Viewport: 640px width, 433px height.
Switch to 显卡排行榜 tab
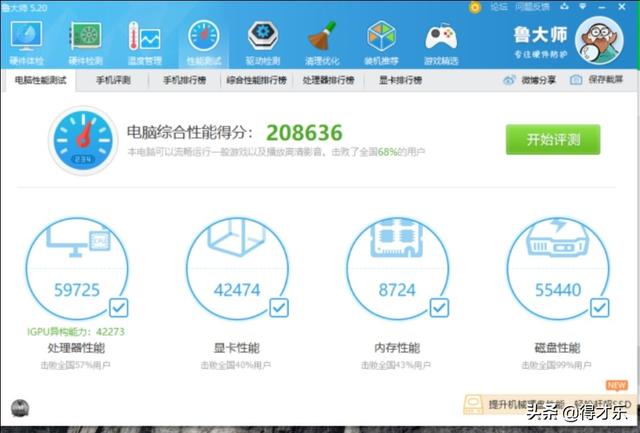click(x=400, y=80)
